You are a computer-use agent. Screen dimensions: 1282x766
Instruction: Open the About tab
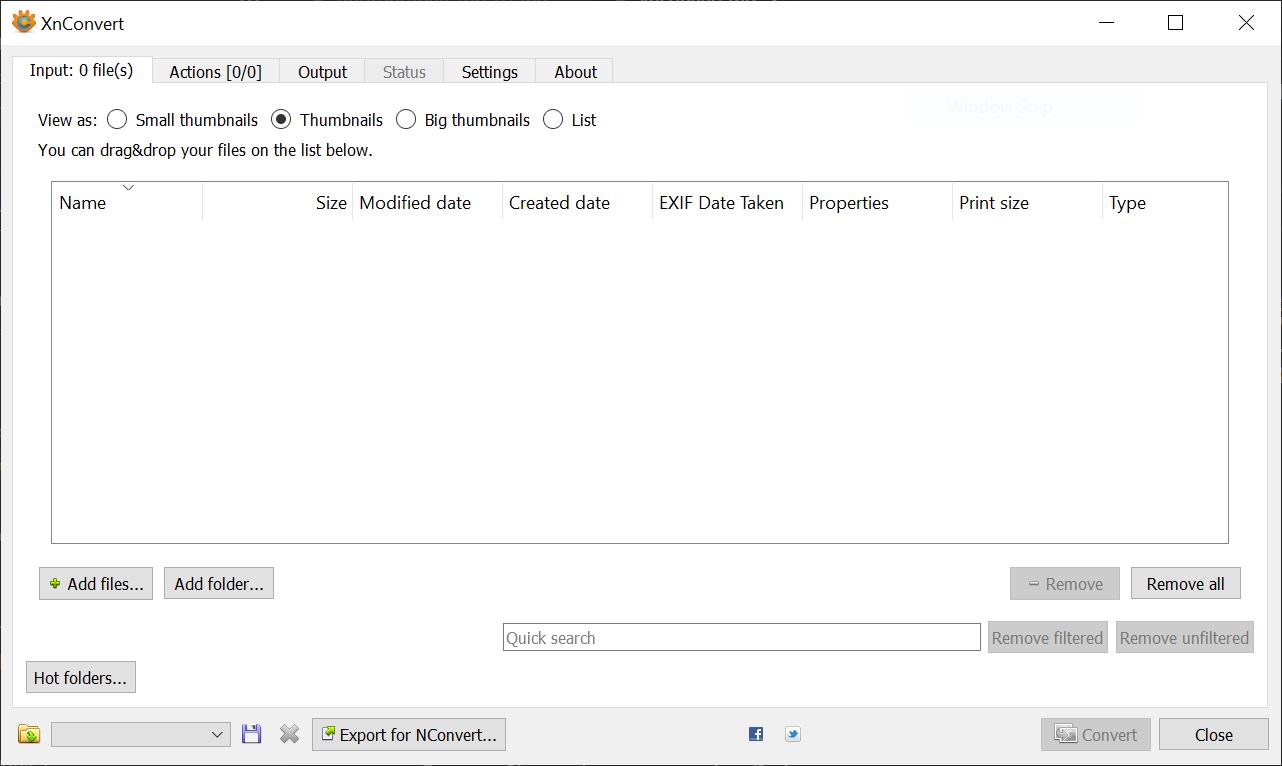[x=575, y=72]
